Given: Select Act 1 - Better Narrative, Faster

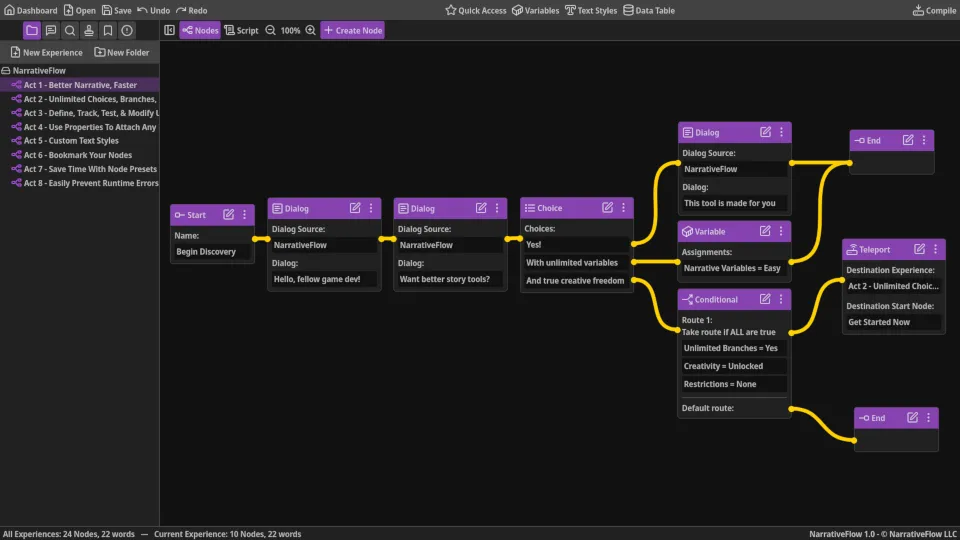Looking at the screenshot, I should [80, 85].
